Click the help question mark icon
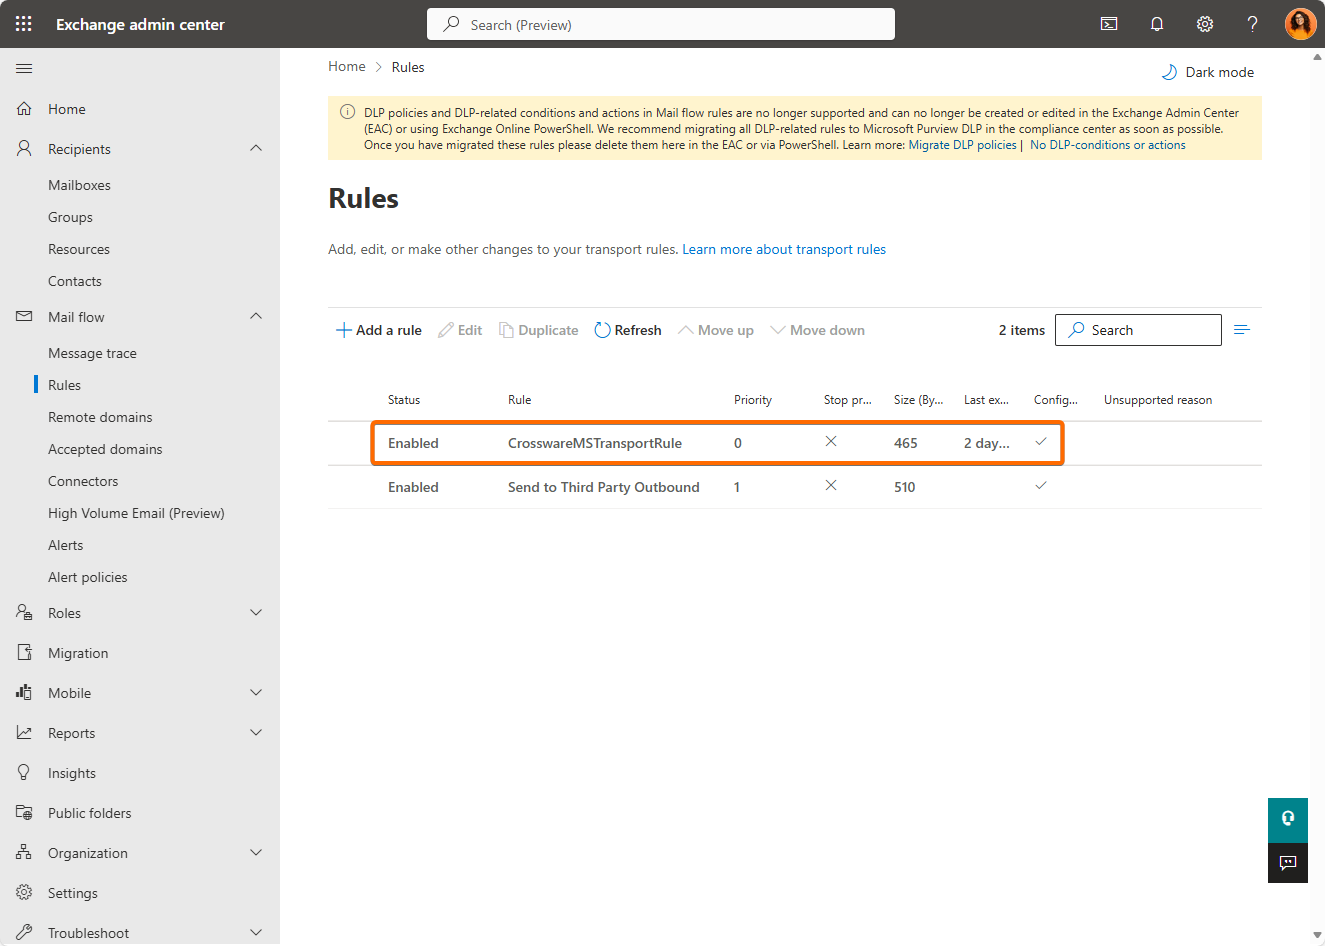This screenshot has height=946, width=1325. click(x=1252, y=24)
